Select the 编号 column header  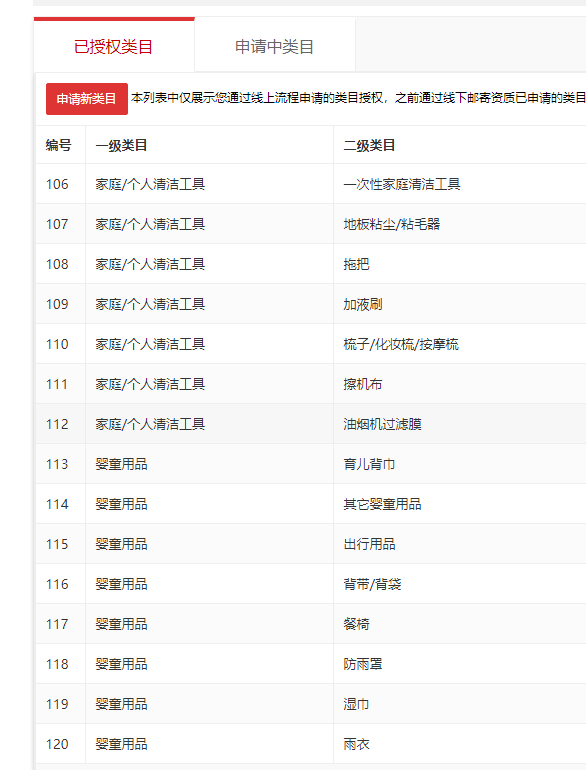point(58,145)
